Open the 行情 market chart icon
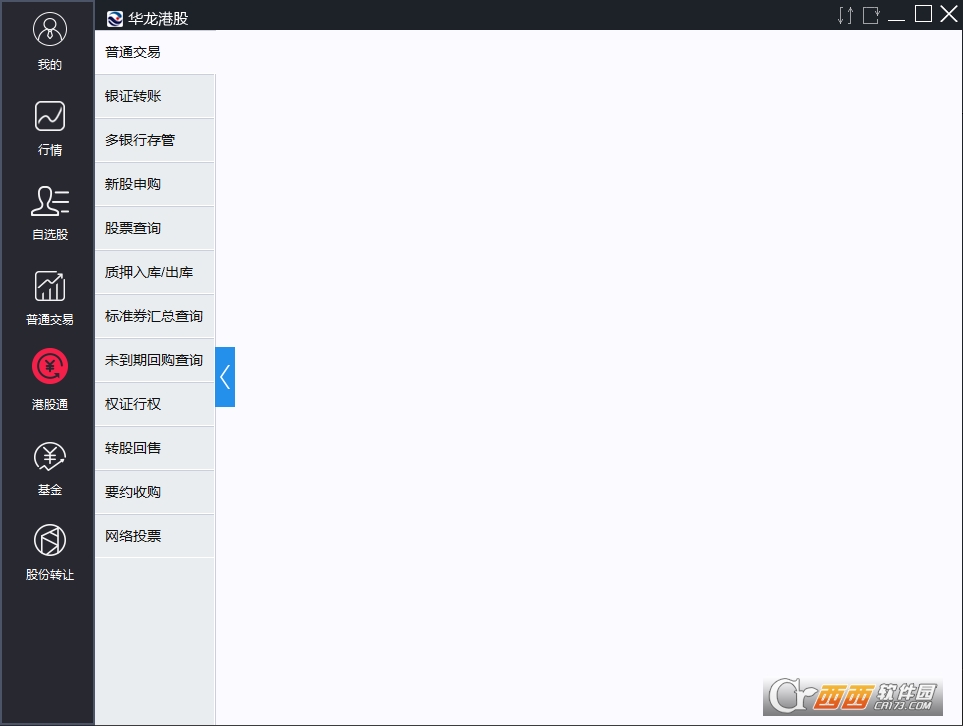Image resolution: width=963 pixels, height=726 pixels. pyautogui.click(x=50, y=116)
